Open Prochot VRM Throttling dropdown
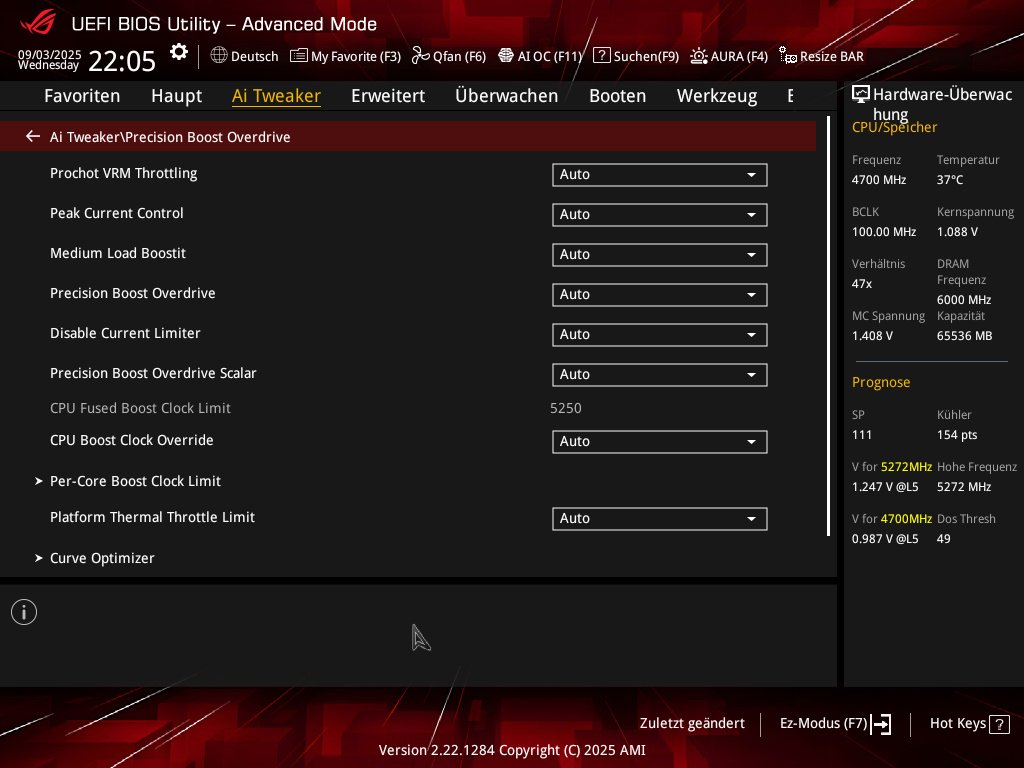Image resolution: width=1024 pixels, height=768 pixels. coord(660,174)
